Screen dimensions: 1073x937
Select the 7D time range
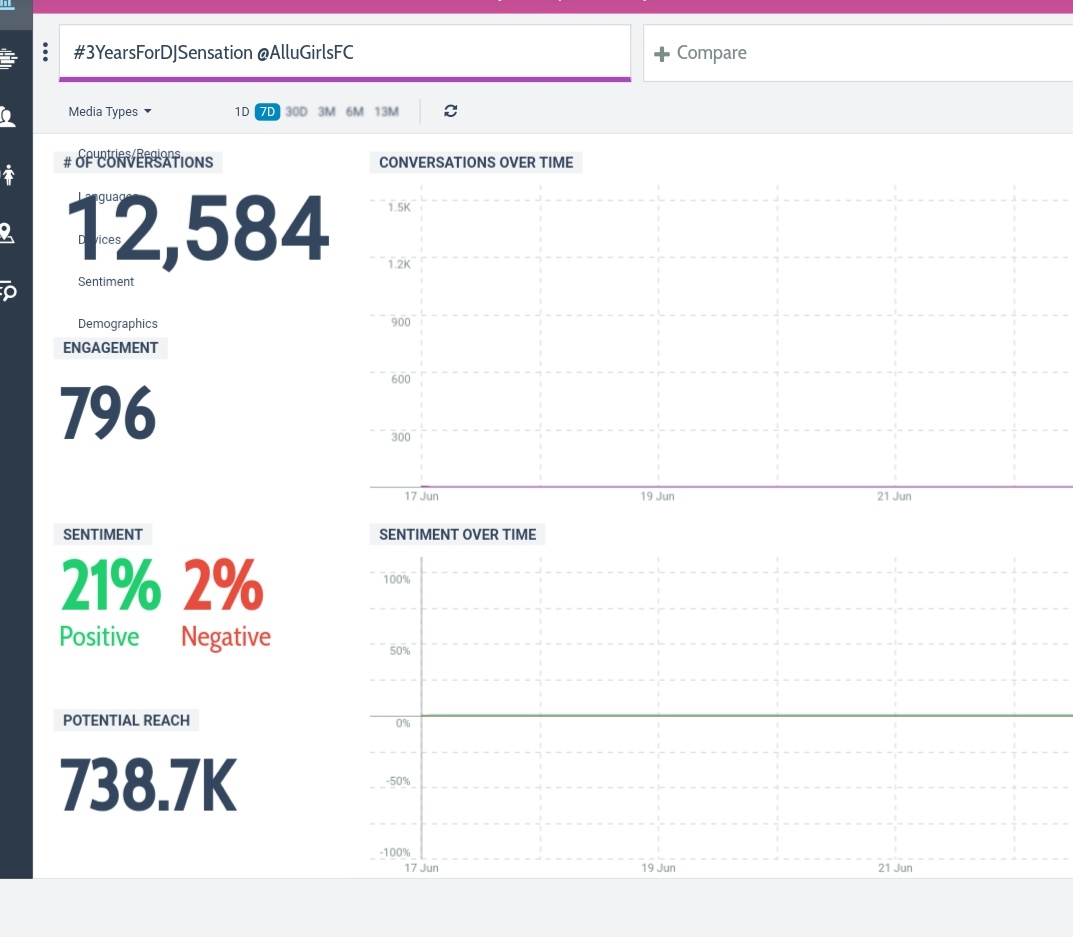click(x=267, y=112)
